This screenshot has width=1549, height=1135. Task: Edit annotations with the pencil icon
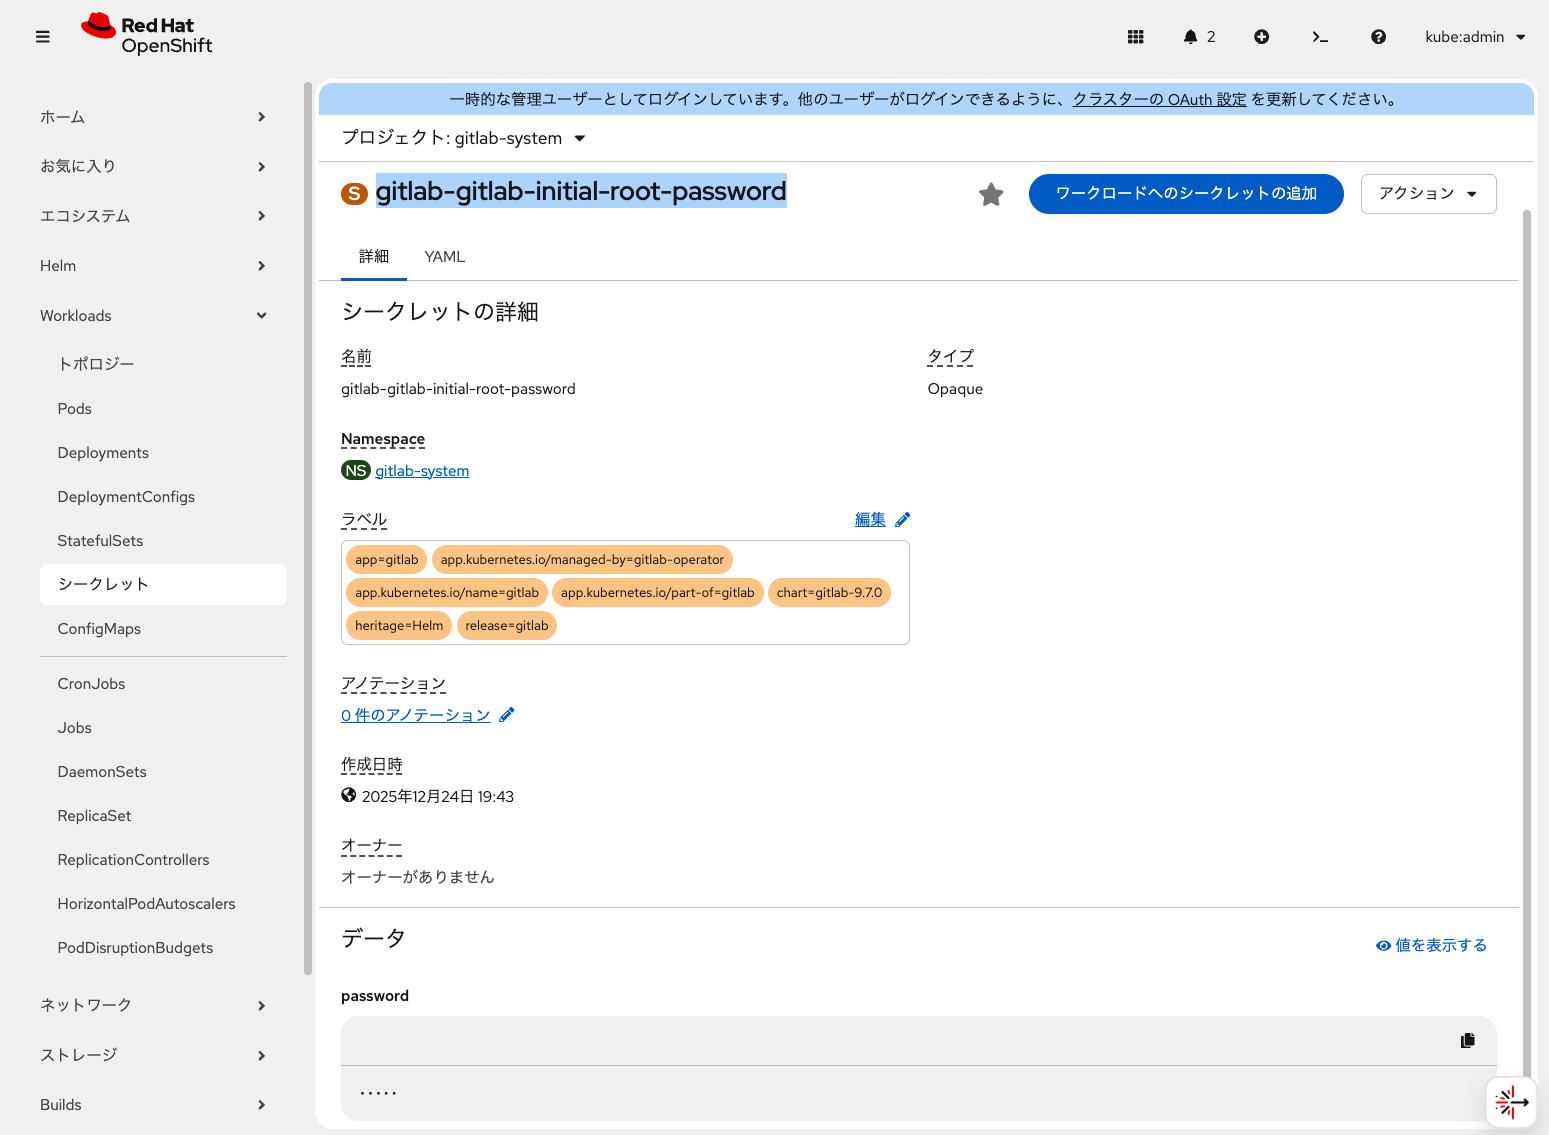point(507,714)
